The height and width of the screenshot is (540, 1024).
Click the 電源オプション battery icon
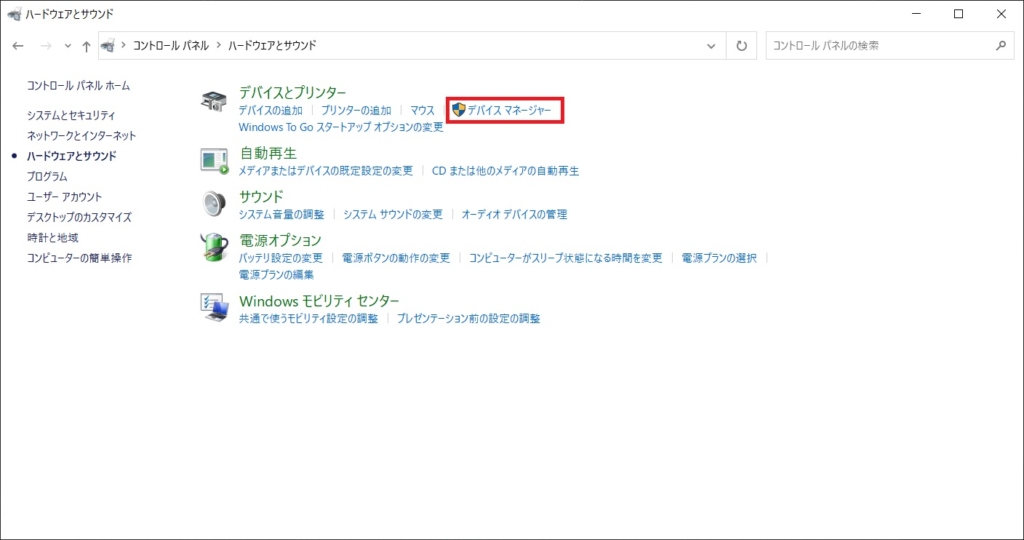pos(214,247)
